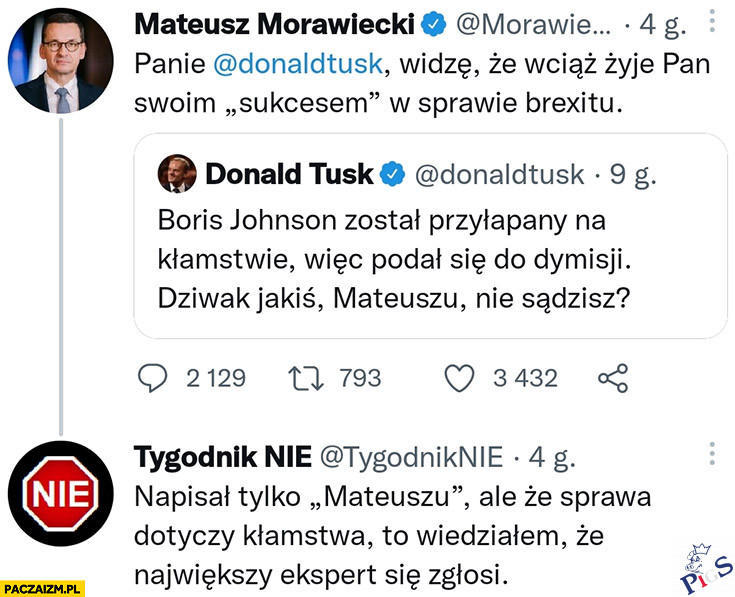Click Donald Tusk's verified badge
Screen dimensions: 735x597
(x=392, y=174)
